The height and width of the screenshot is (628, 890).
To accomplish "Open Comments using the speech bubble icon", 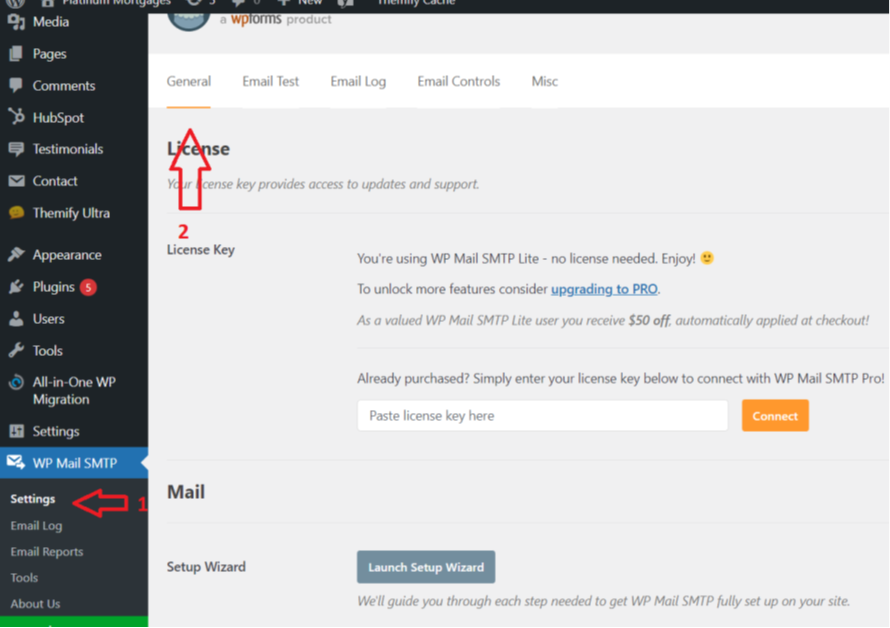I will coord(16,86).
